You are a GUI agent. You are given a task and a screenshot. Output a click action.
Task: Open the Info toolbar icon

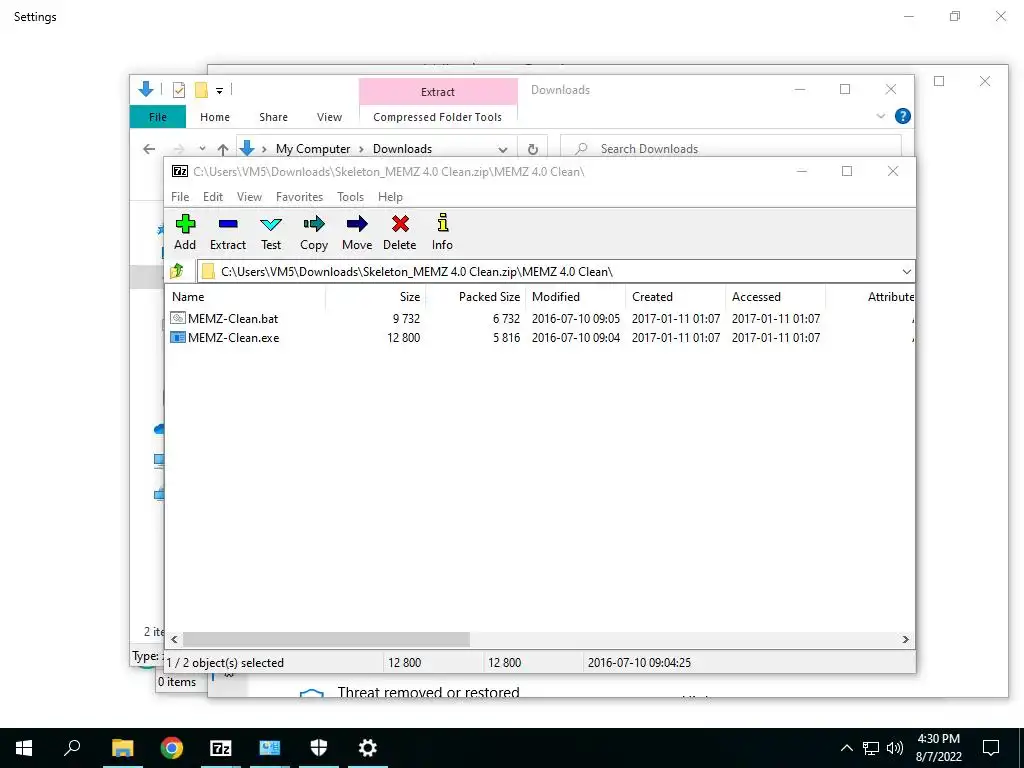(x=442, y=232)
